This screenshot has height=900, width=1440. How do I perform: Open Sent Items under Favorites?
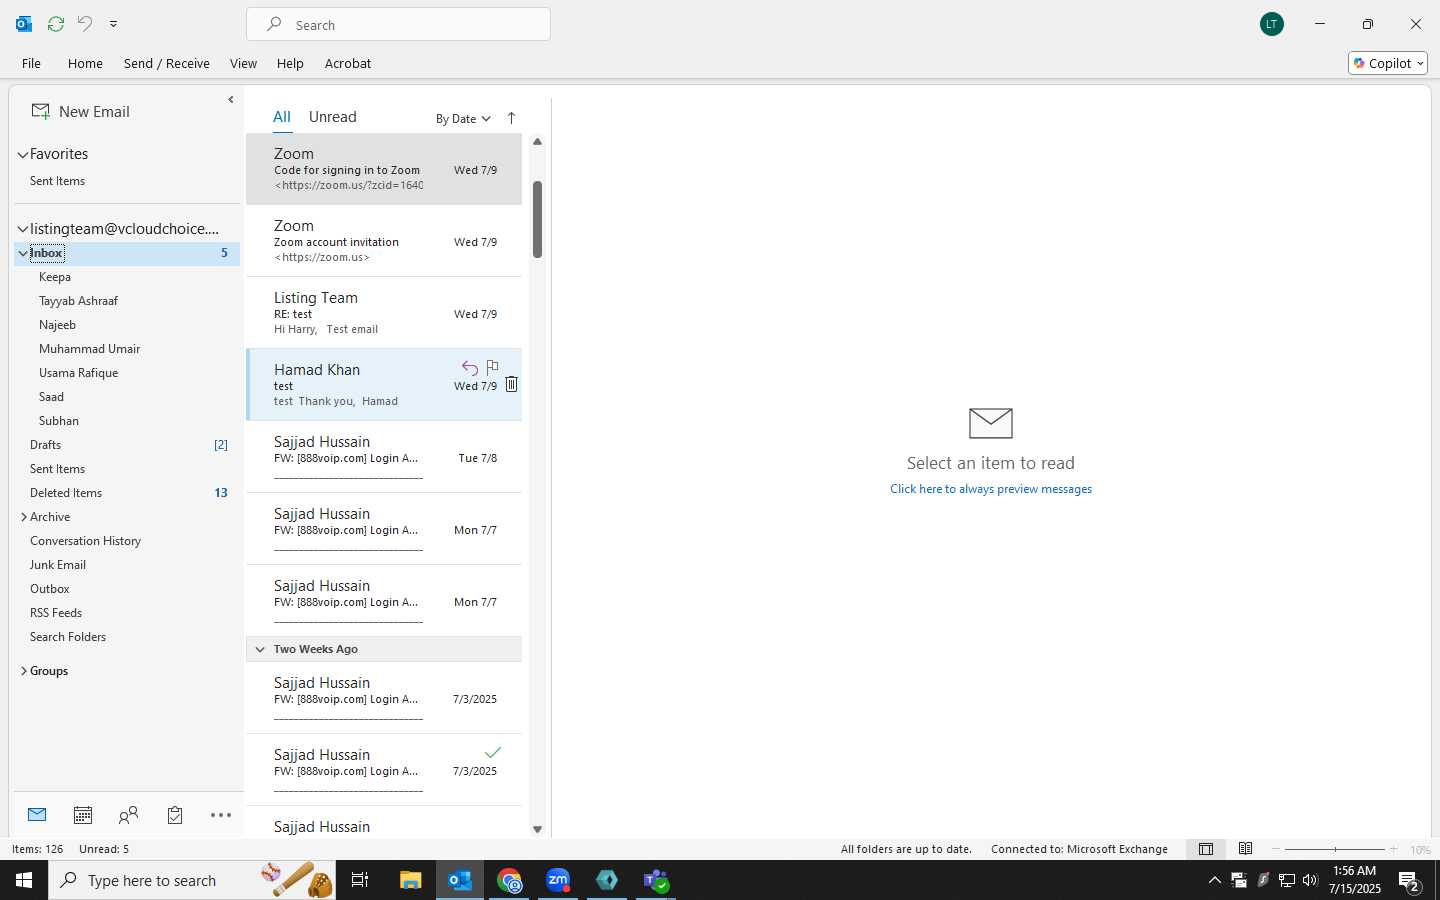[x=57, y=181]
